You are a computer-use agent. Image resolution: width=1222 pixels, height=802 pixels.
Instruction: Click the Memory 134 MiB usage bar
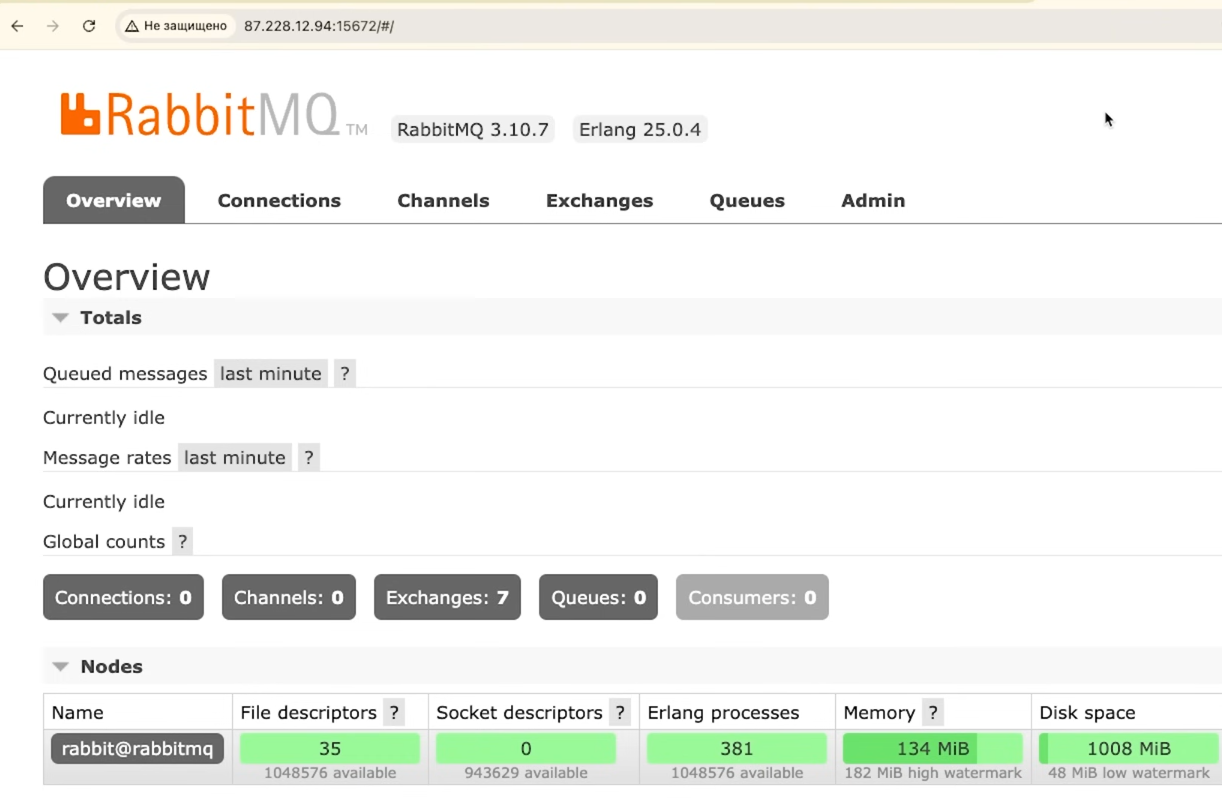point(933,748)
